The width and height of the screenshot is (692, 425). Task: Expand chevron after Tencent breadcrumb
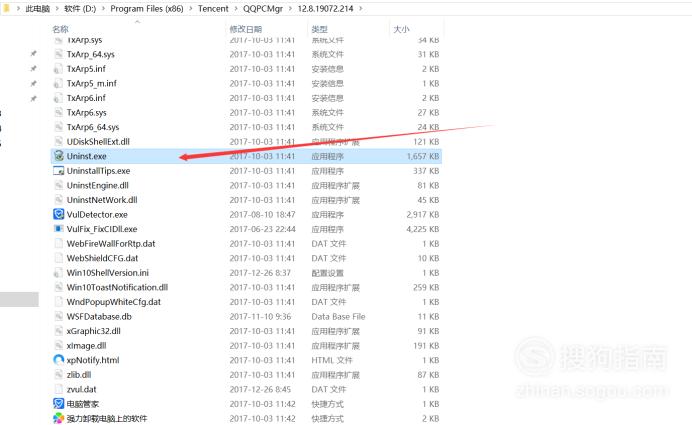click(x=236, y=9)
